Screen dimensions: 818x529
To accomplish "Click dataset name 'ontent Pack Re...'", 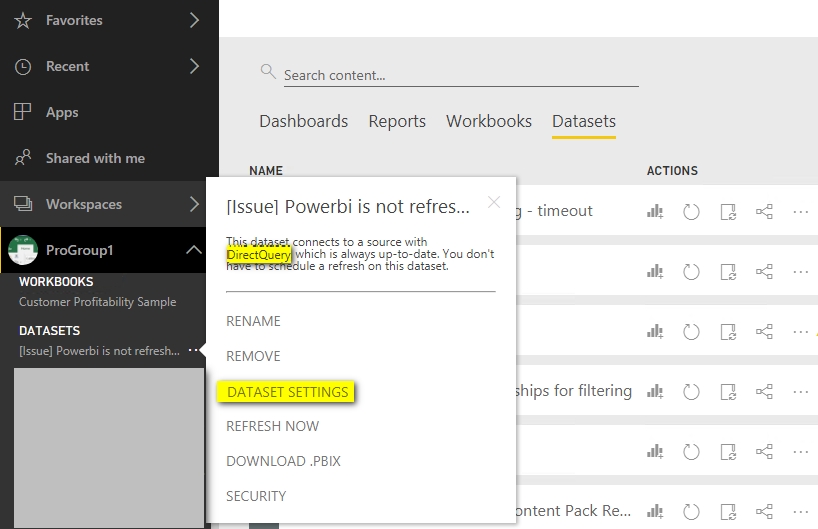I will pyautogui.click(x=574, y=511).
